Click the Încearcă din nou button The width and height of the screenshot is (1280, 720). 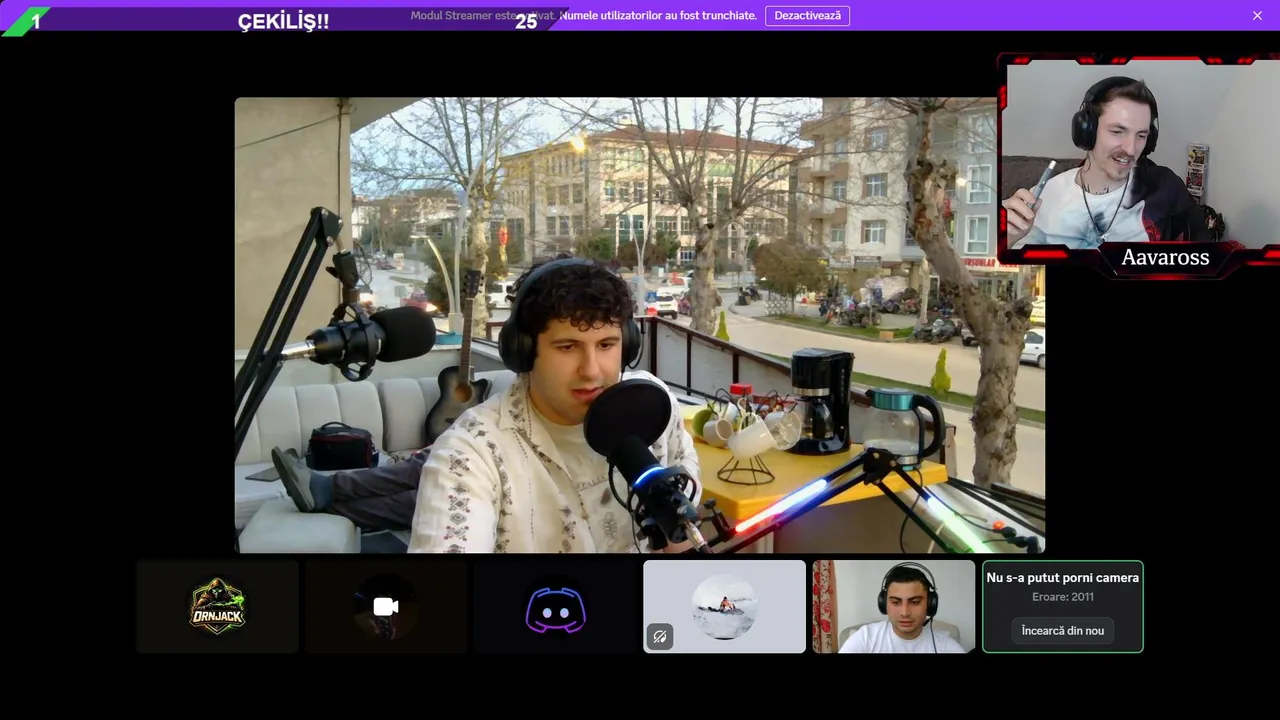(x=1063, y=631)
